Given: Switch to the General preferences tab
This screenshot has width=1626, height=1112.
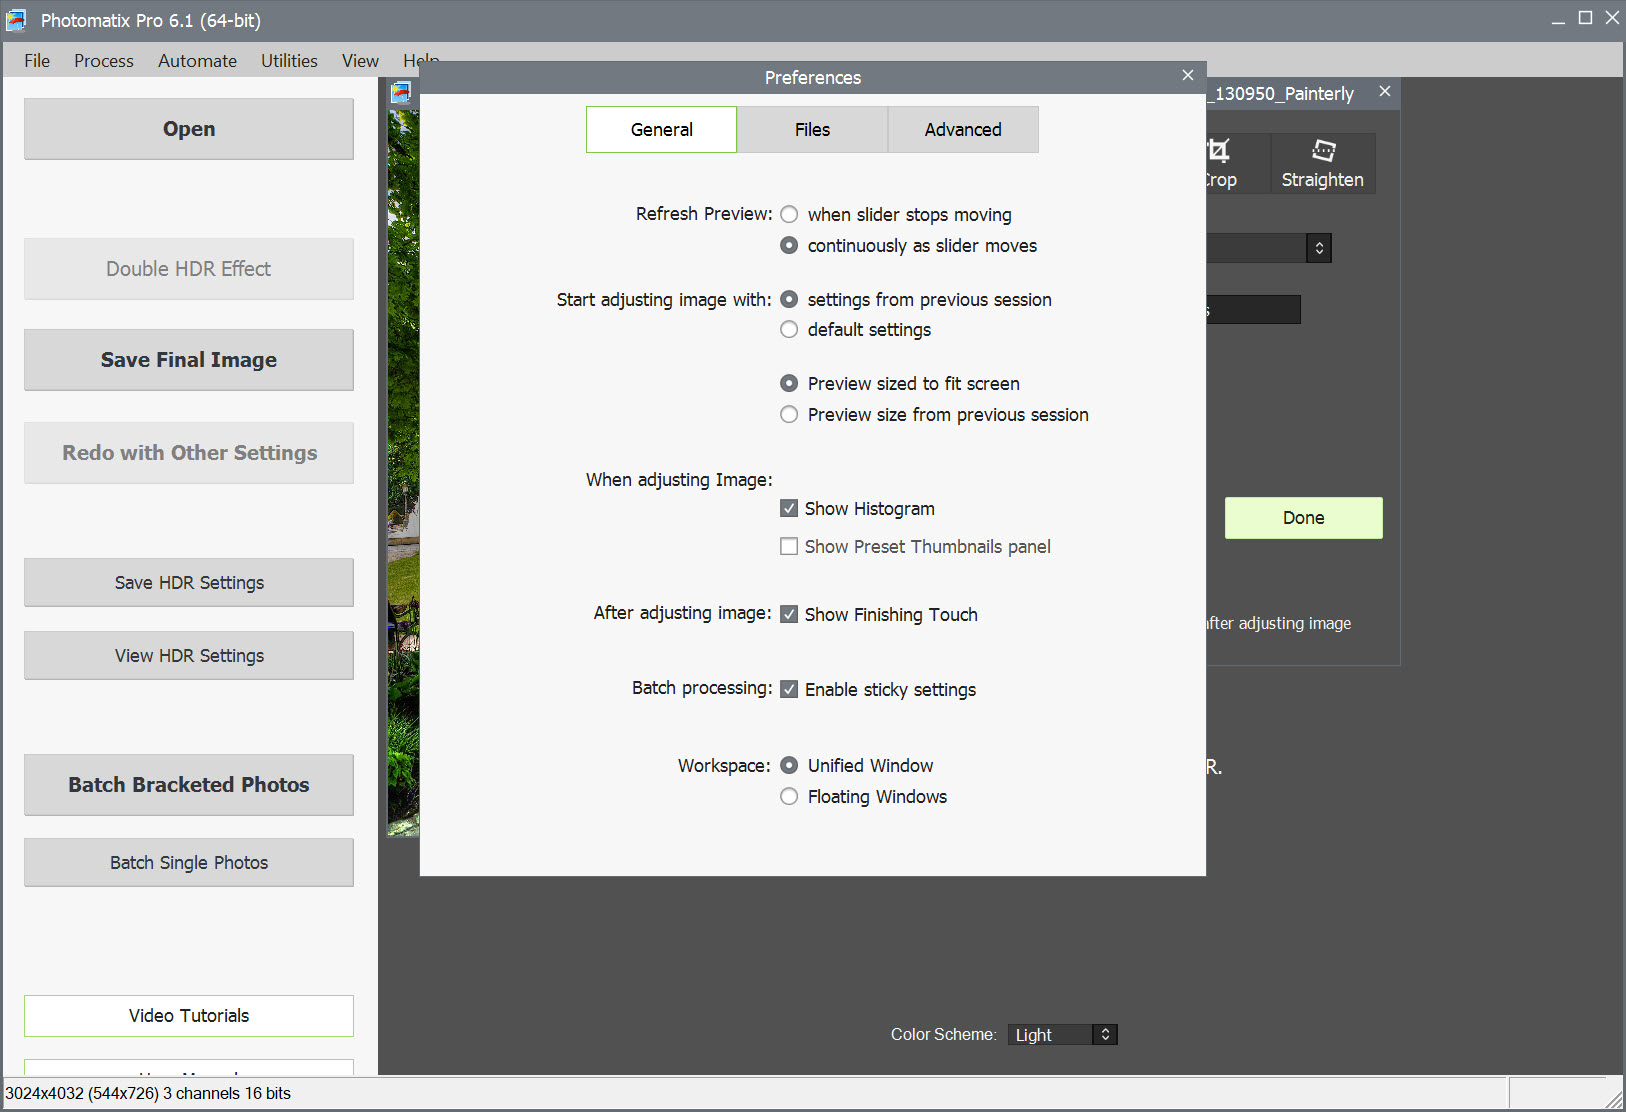Looking at the screenshot, I should [x=662, y=129].
